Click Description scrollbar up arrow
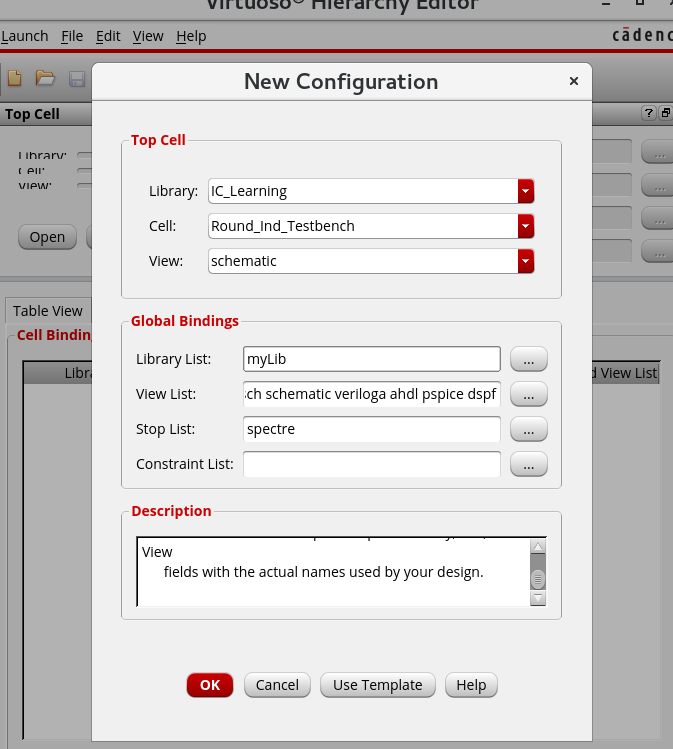The image size is (673, 749). click(538, 546)
